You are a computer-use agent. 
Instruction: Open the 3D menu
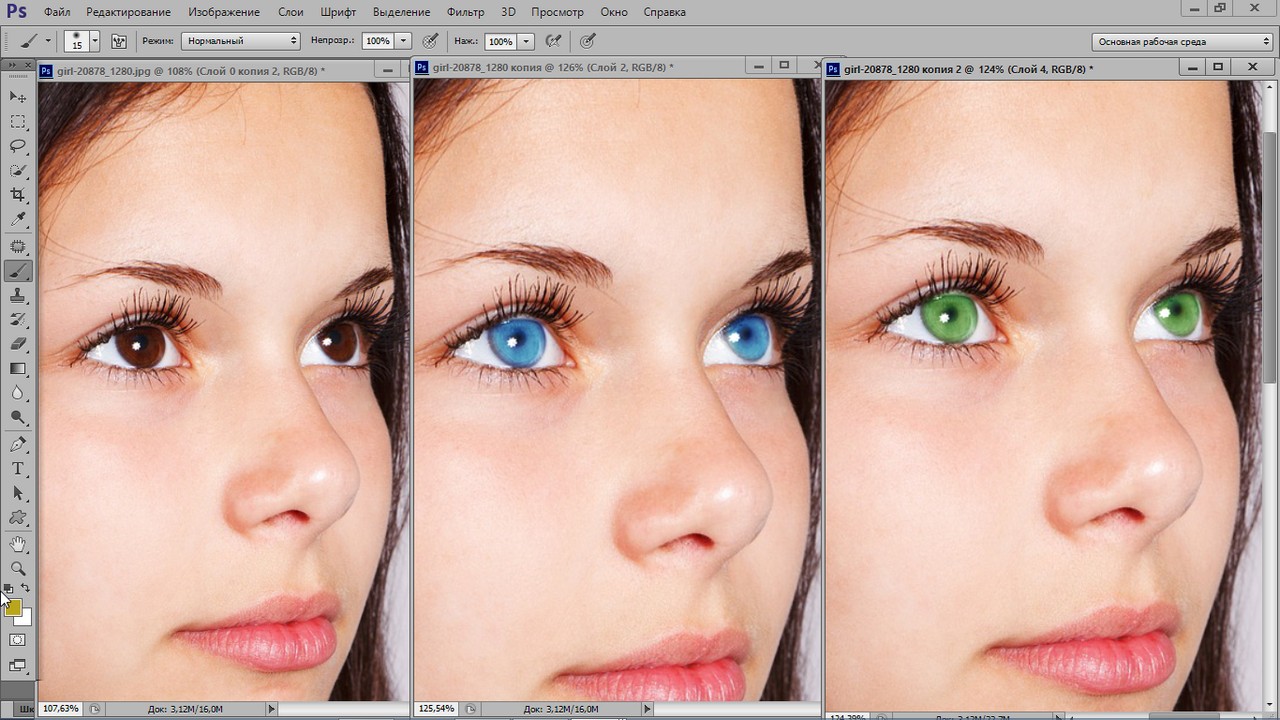click(508, 12)
